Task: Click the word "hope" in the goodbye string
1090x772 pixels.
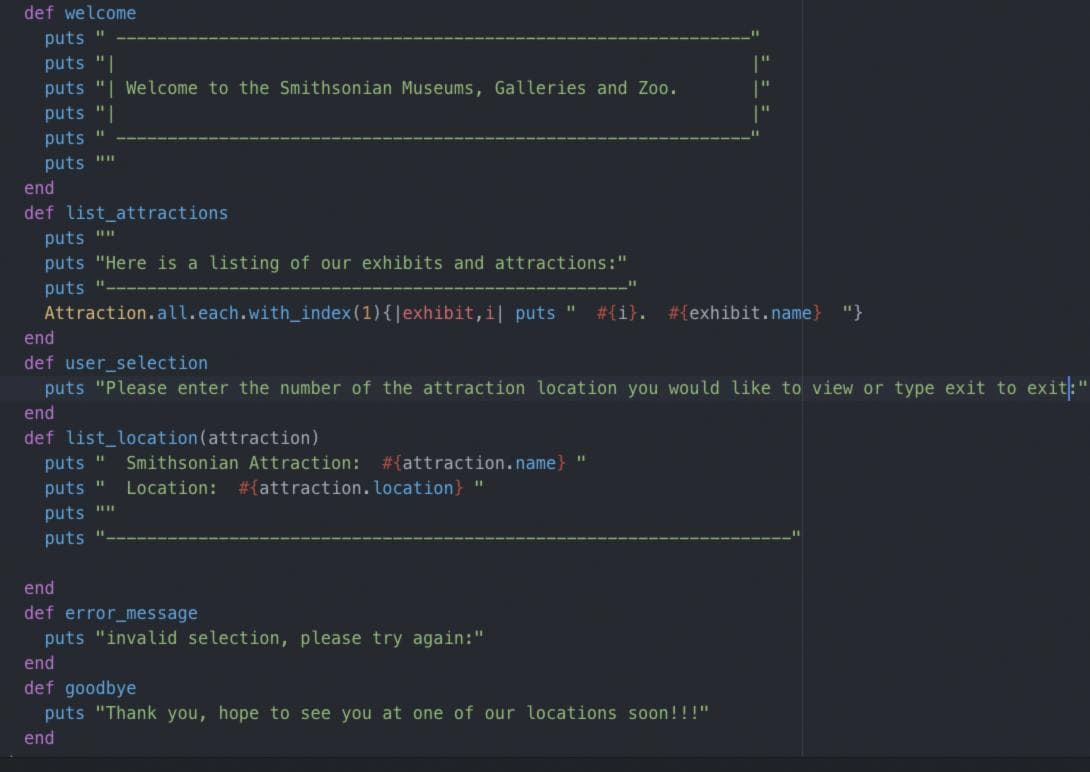Action: [238, 714]
